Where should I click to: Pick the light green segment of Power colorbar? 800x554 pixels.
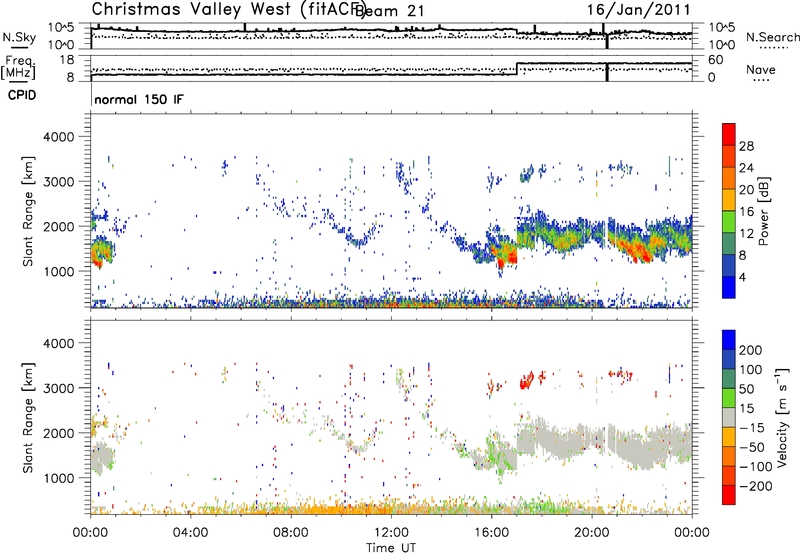coord(729,222)
